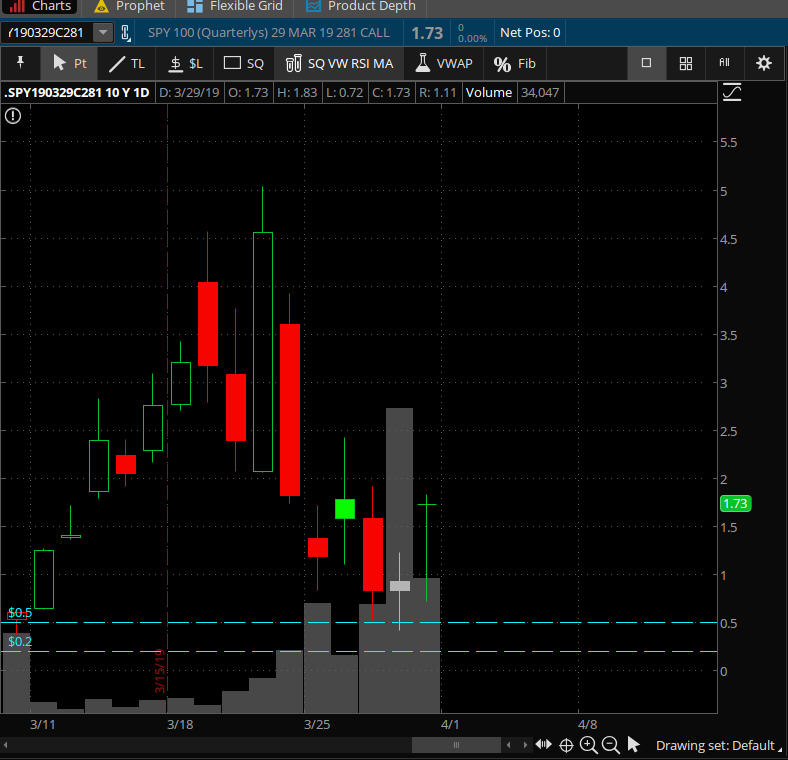Switch to the Prophet tab
Image resolution: width=788 pixels, height=760 pixels.
tap(129, 6)
